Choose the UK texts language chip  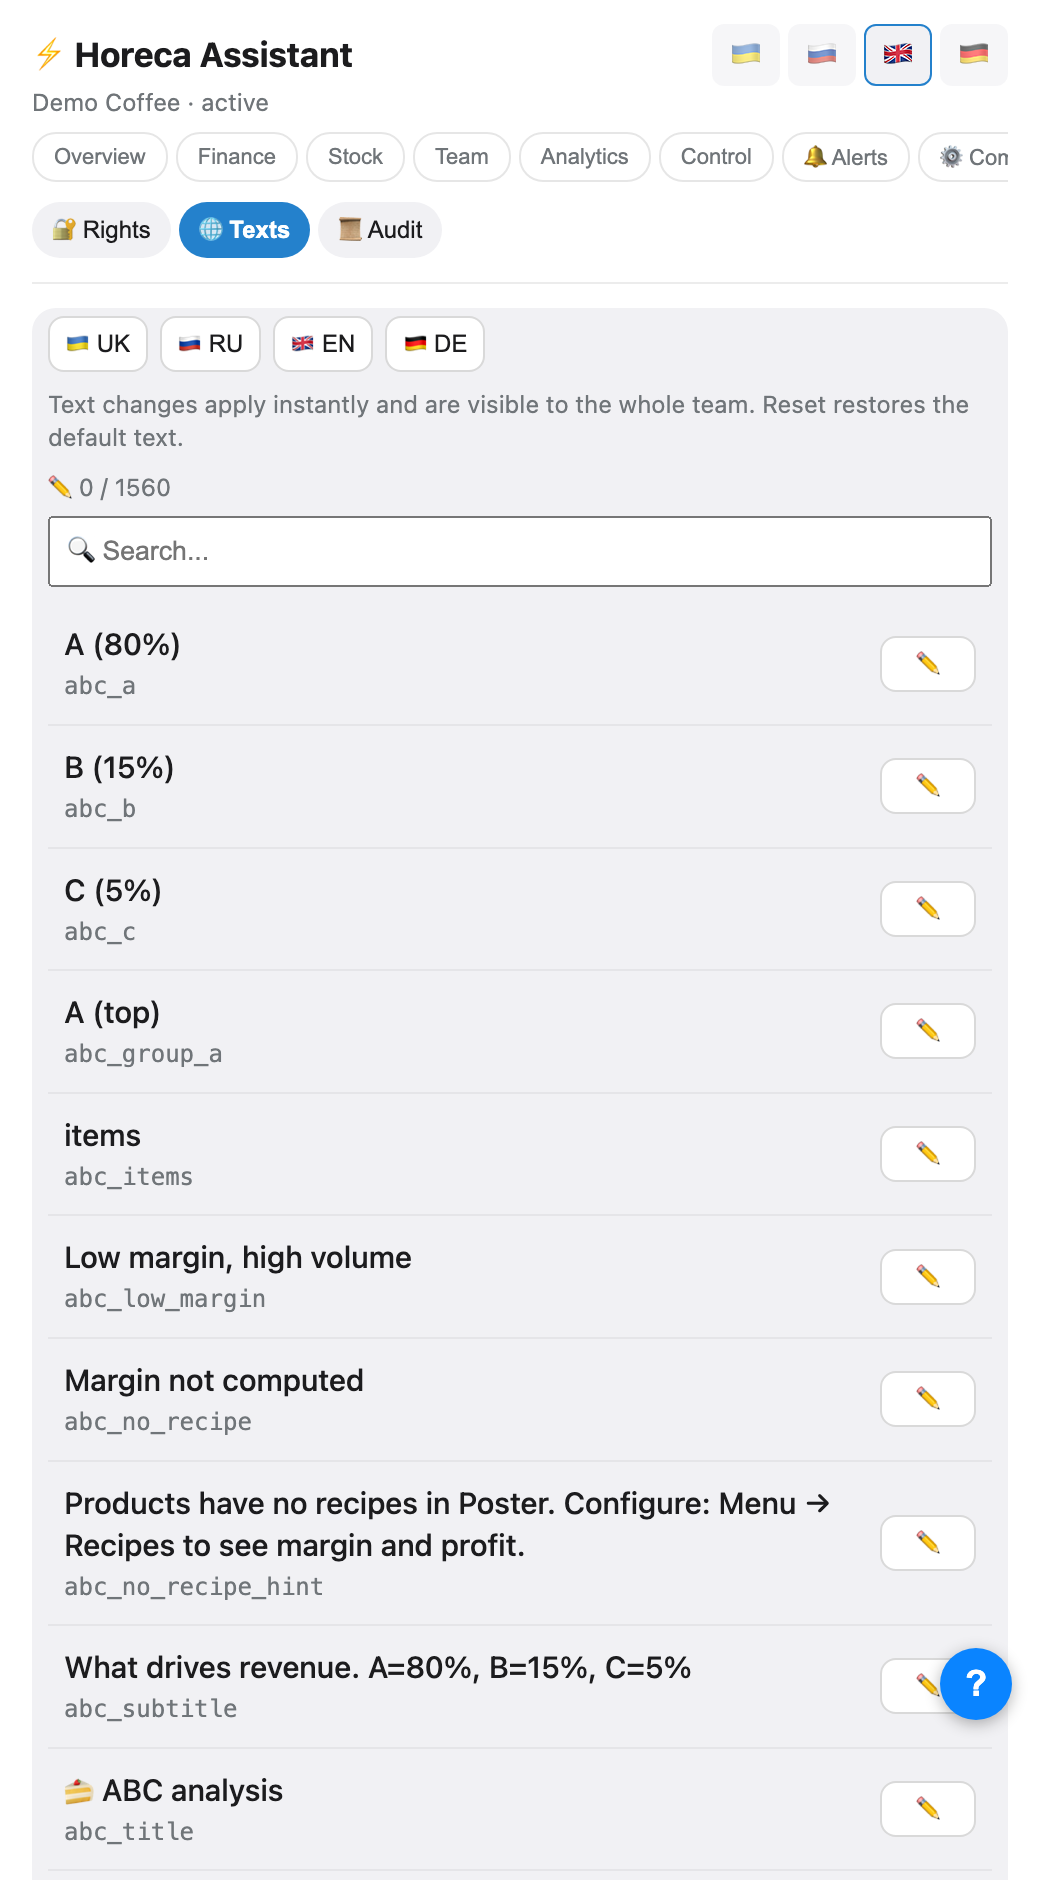pos(98,344)
